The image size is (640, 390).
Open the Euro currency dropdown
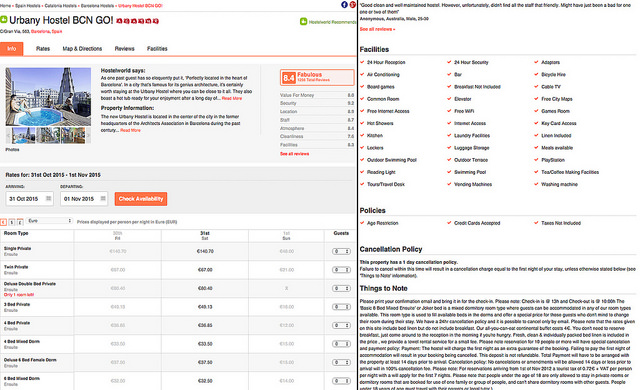(49, 221)
